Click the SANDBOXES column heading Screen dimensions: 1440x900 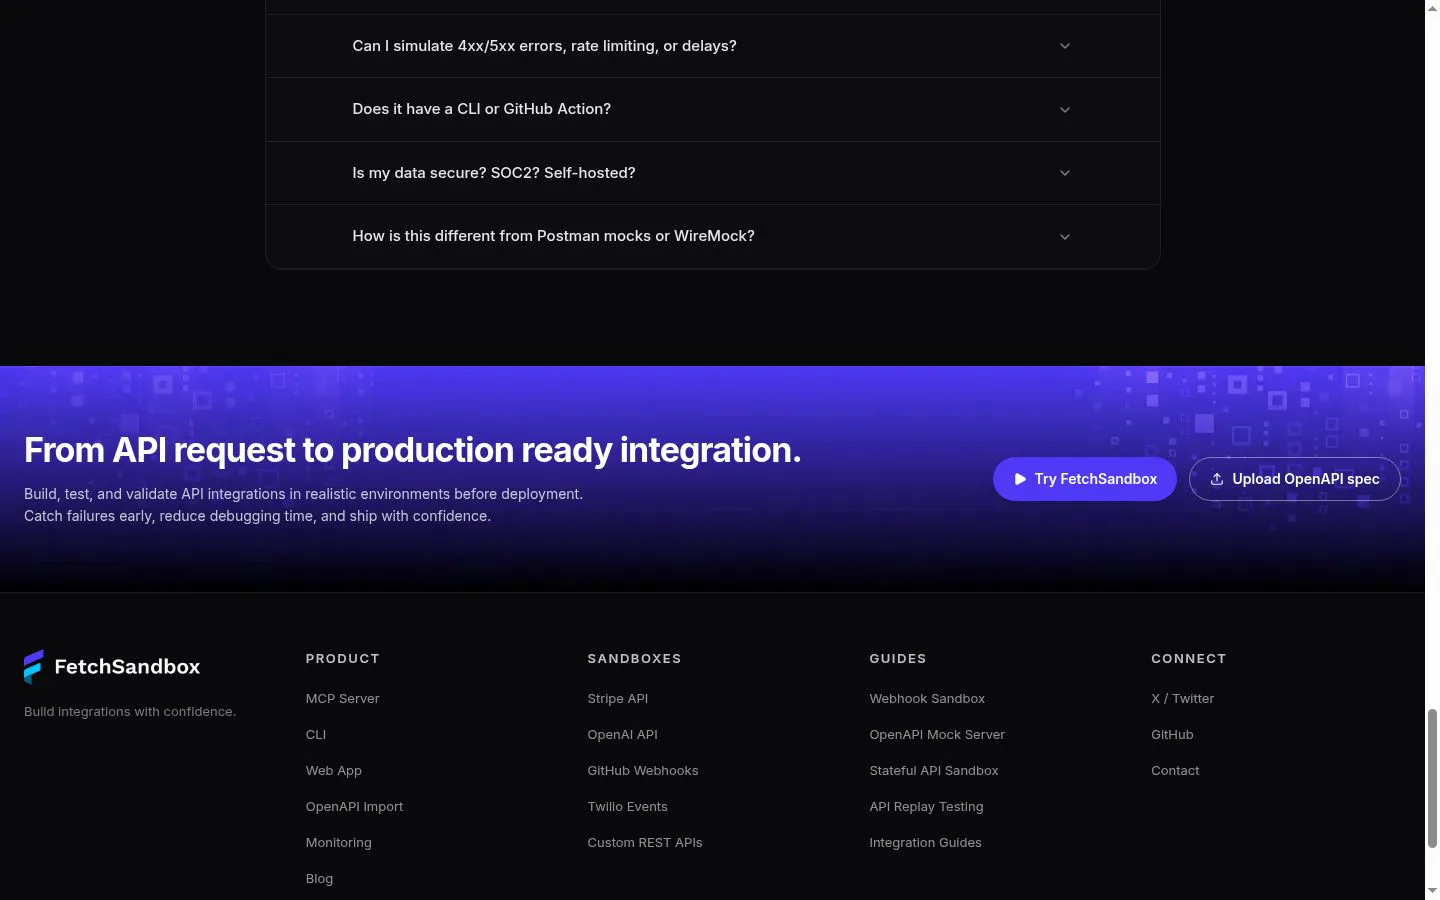pyautogui.click(x=635, y=659)
